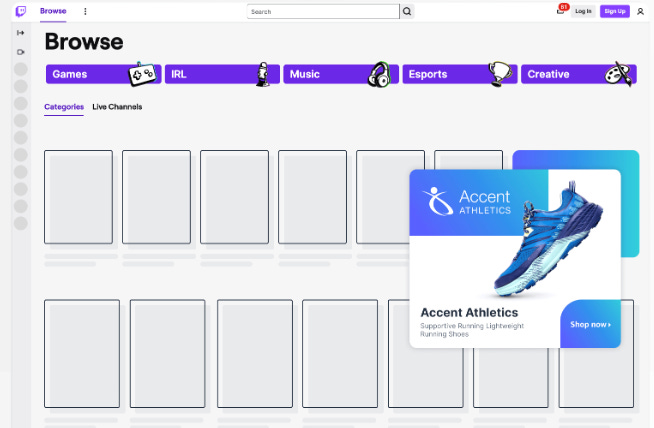
Task: Open the Games category button
Action: click(x=103, y=74)
